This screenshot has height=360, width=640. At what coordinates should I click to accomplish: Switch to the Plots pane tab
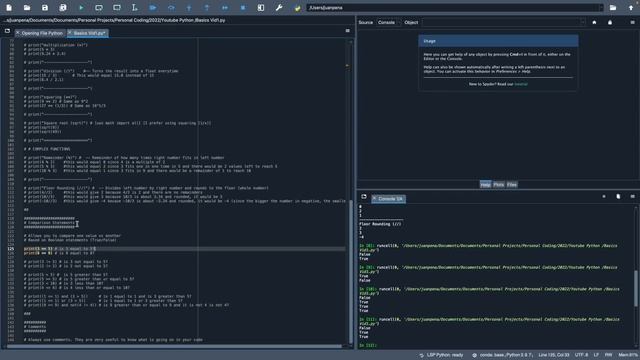(x=499, y=184)
